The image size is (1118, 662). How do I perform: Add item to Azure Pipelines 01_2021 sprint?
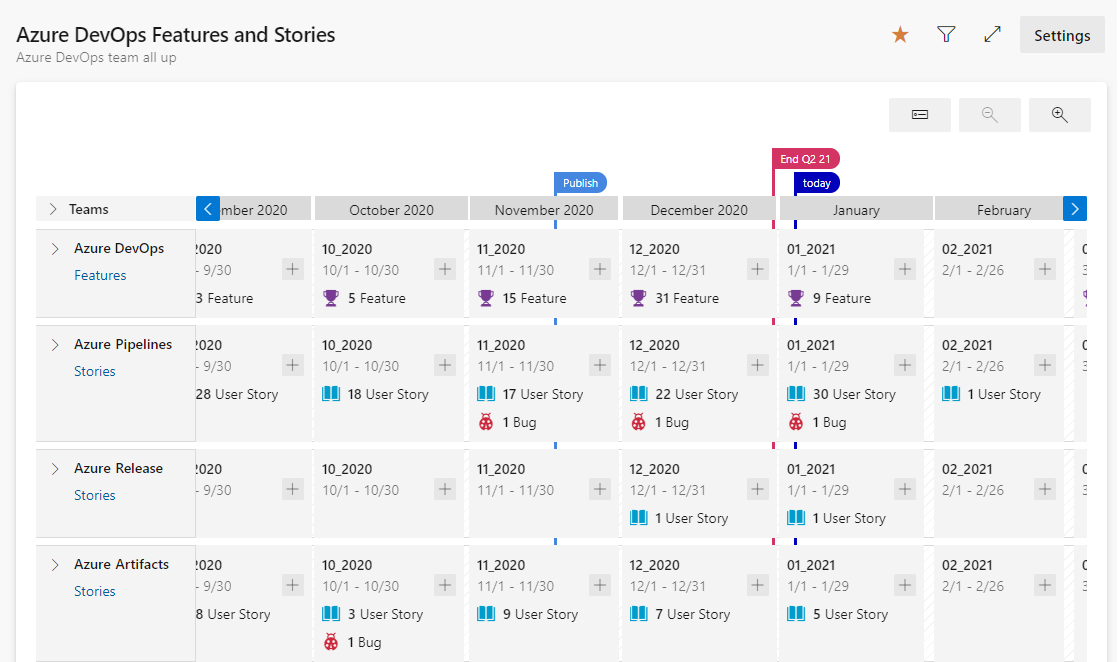pos(905,365)
